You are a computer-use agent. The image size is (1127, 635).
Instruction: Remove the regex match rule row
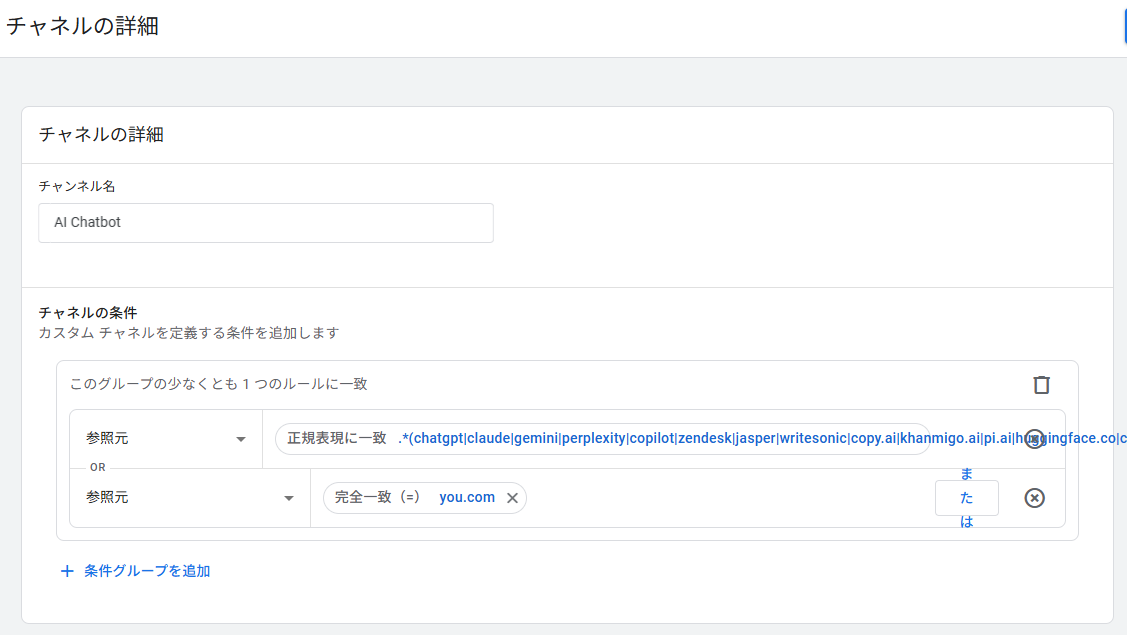[1034, 439]
